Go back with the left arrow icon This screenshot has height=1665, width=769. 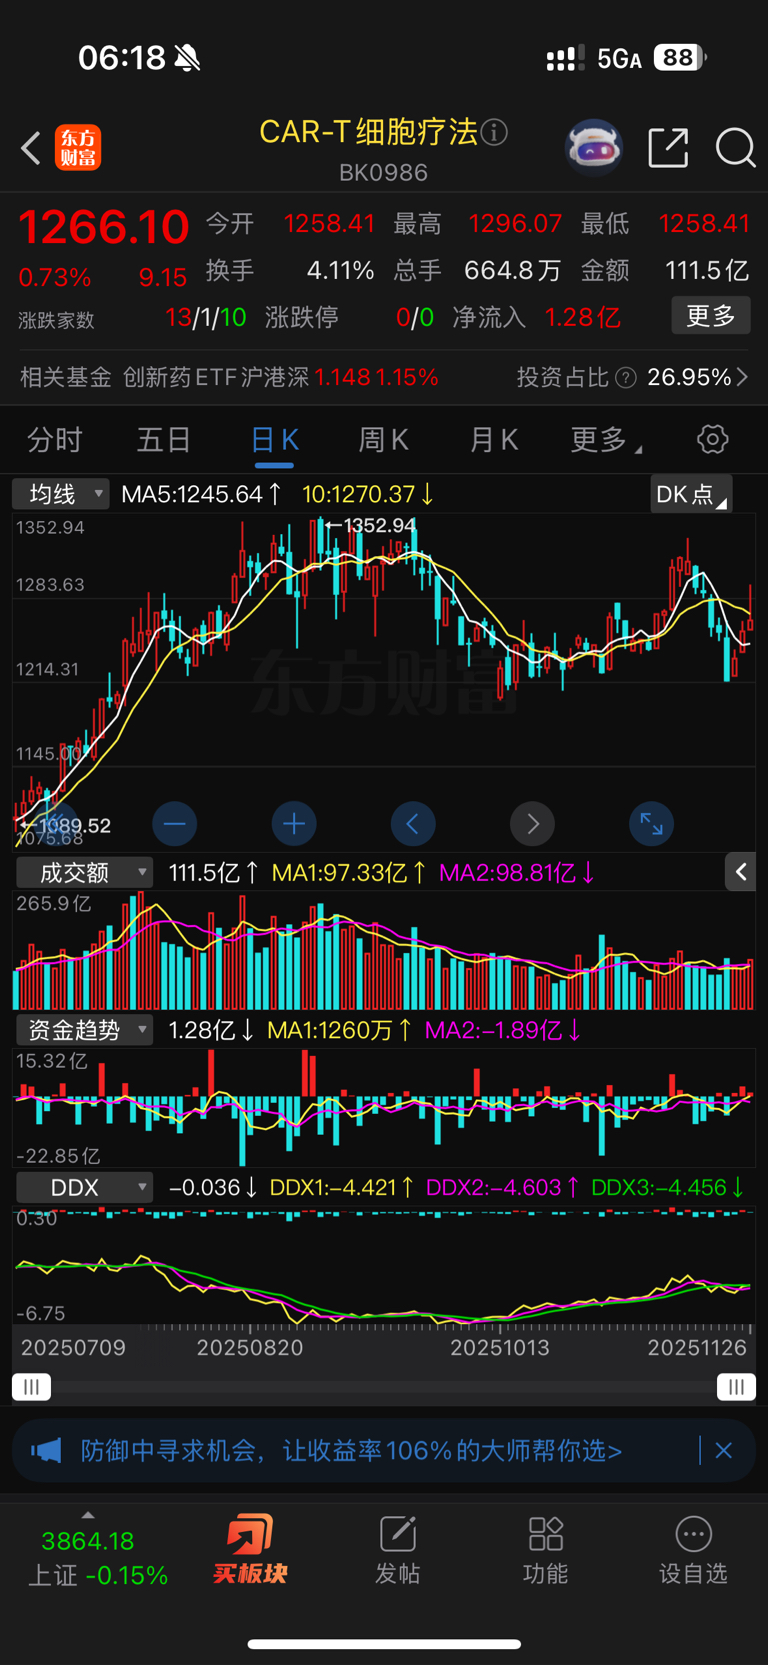tap(31, 148)
